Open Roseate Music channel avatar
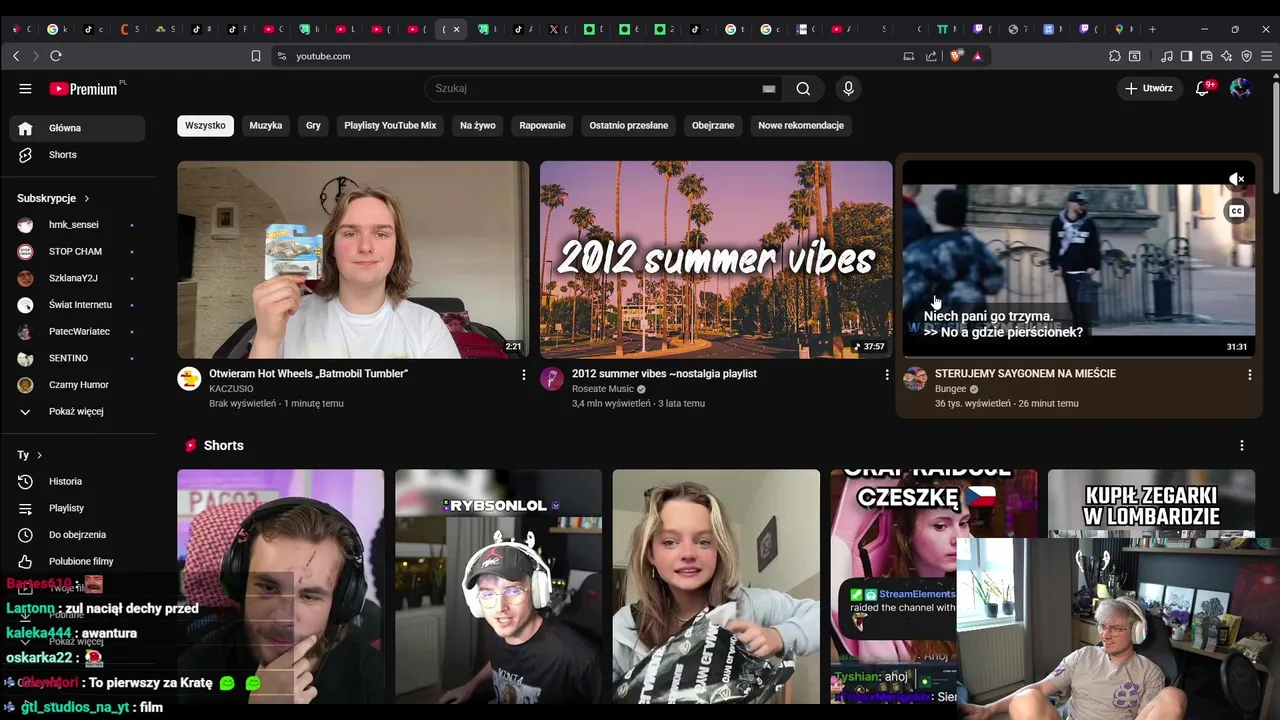 [x=552, y=379]
